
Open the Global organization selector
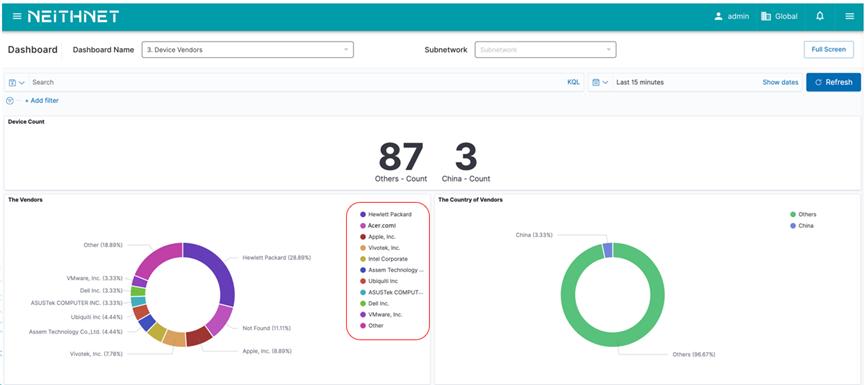pos(779,17)
